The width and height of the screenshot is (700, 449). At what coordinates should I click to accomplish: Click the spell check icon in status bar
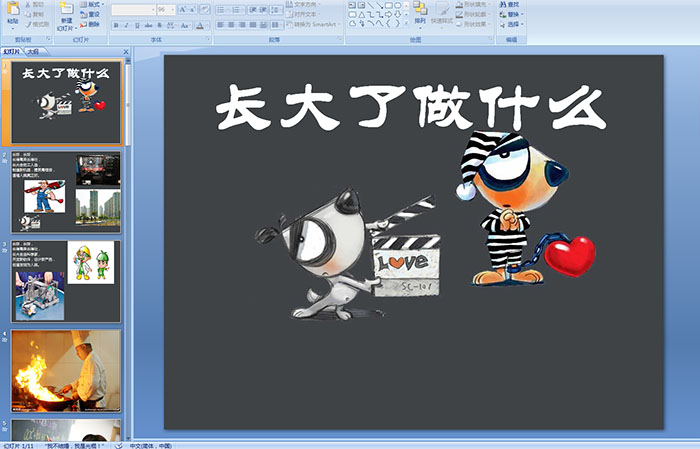click(118, 444)
